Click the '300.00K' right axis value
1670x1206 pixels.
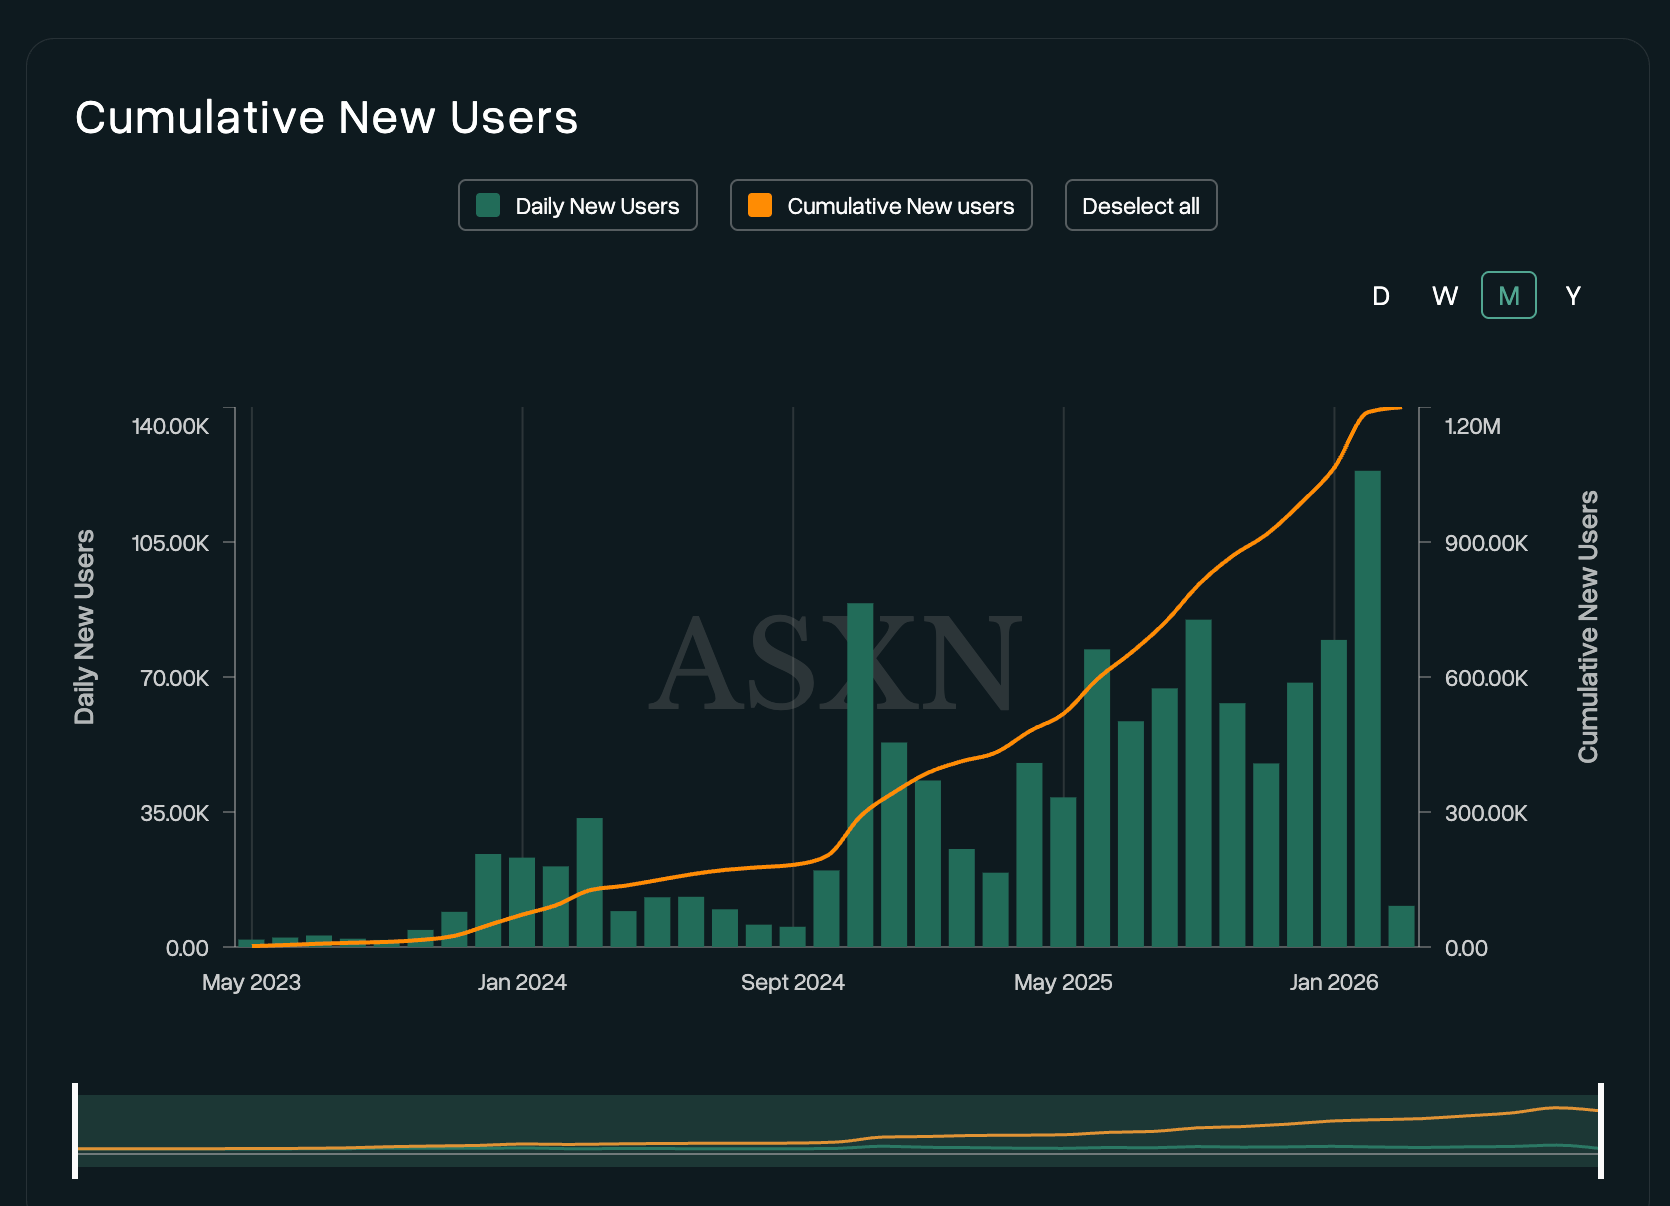(x=1487, y=813)
